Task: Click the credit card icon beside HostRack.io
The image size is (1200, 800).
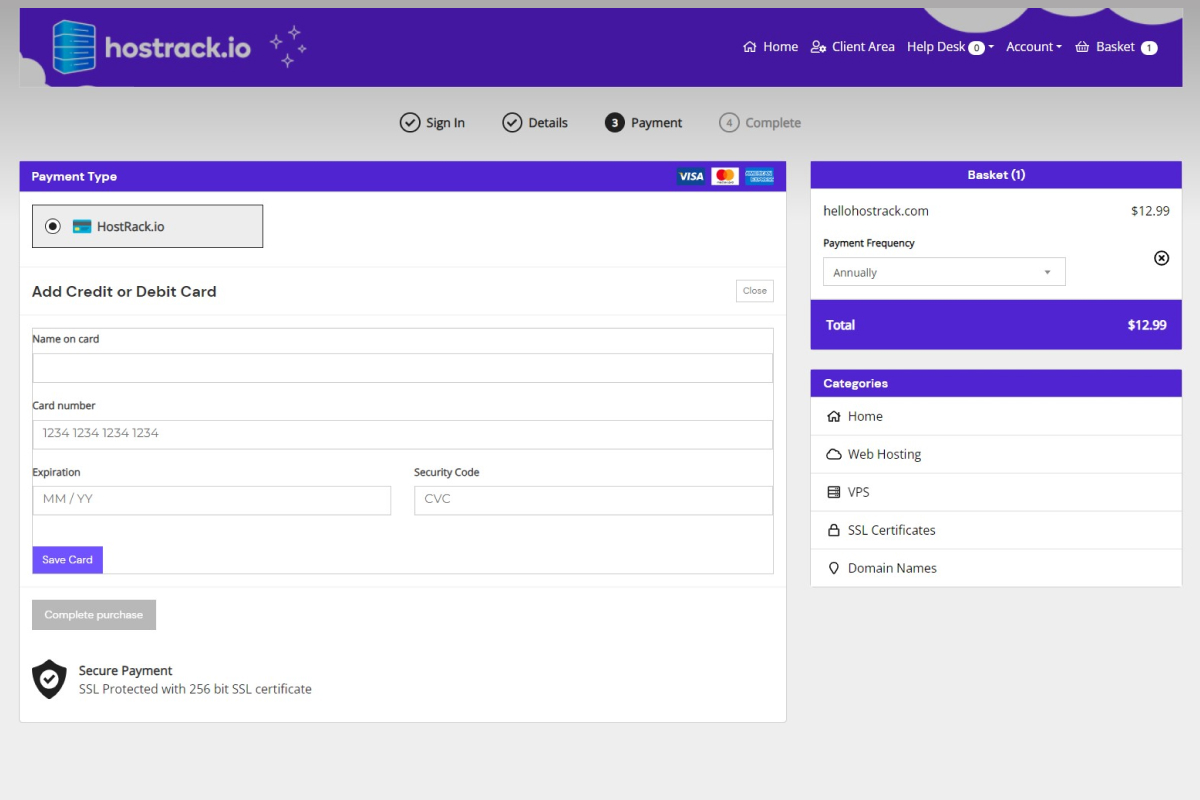Action: coord(82,227)
